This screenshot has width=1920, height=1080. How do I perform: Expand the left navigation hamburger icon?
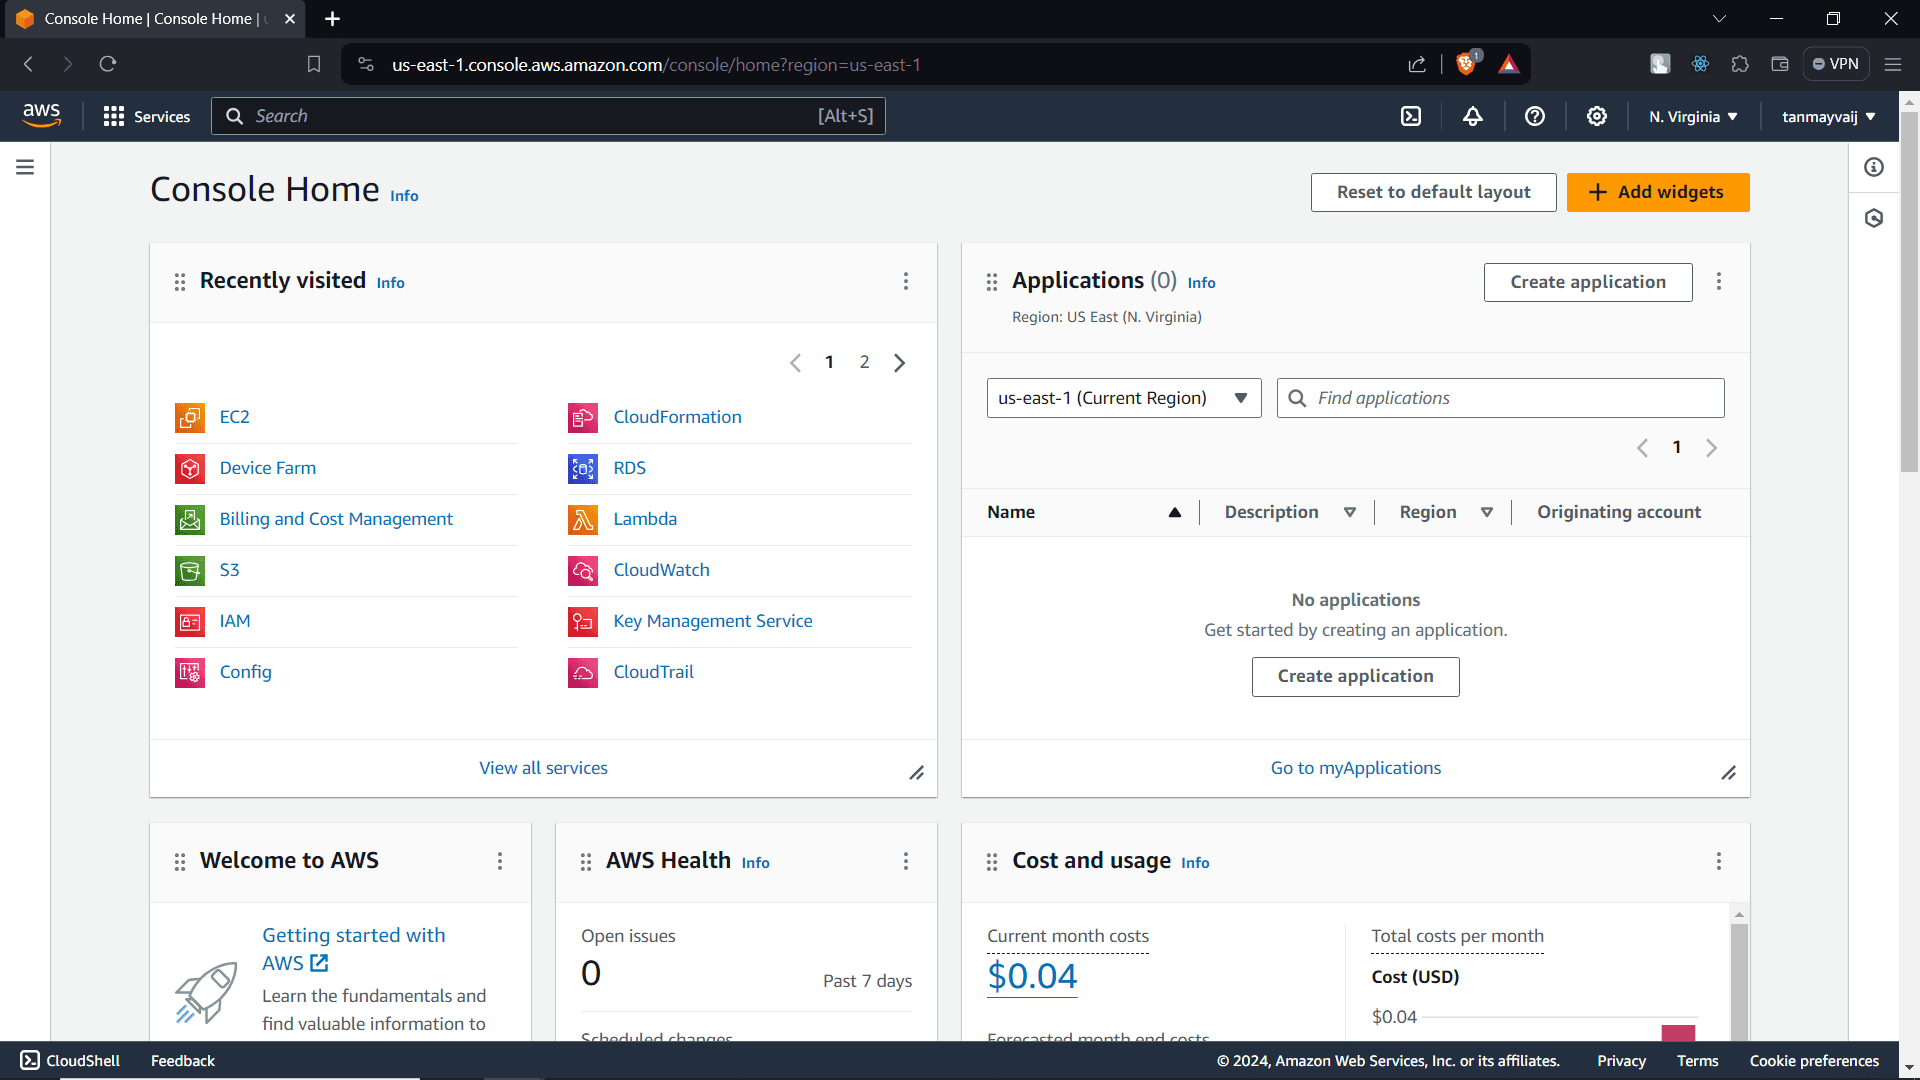pyautogui.click(x=25, y=167)
